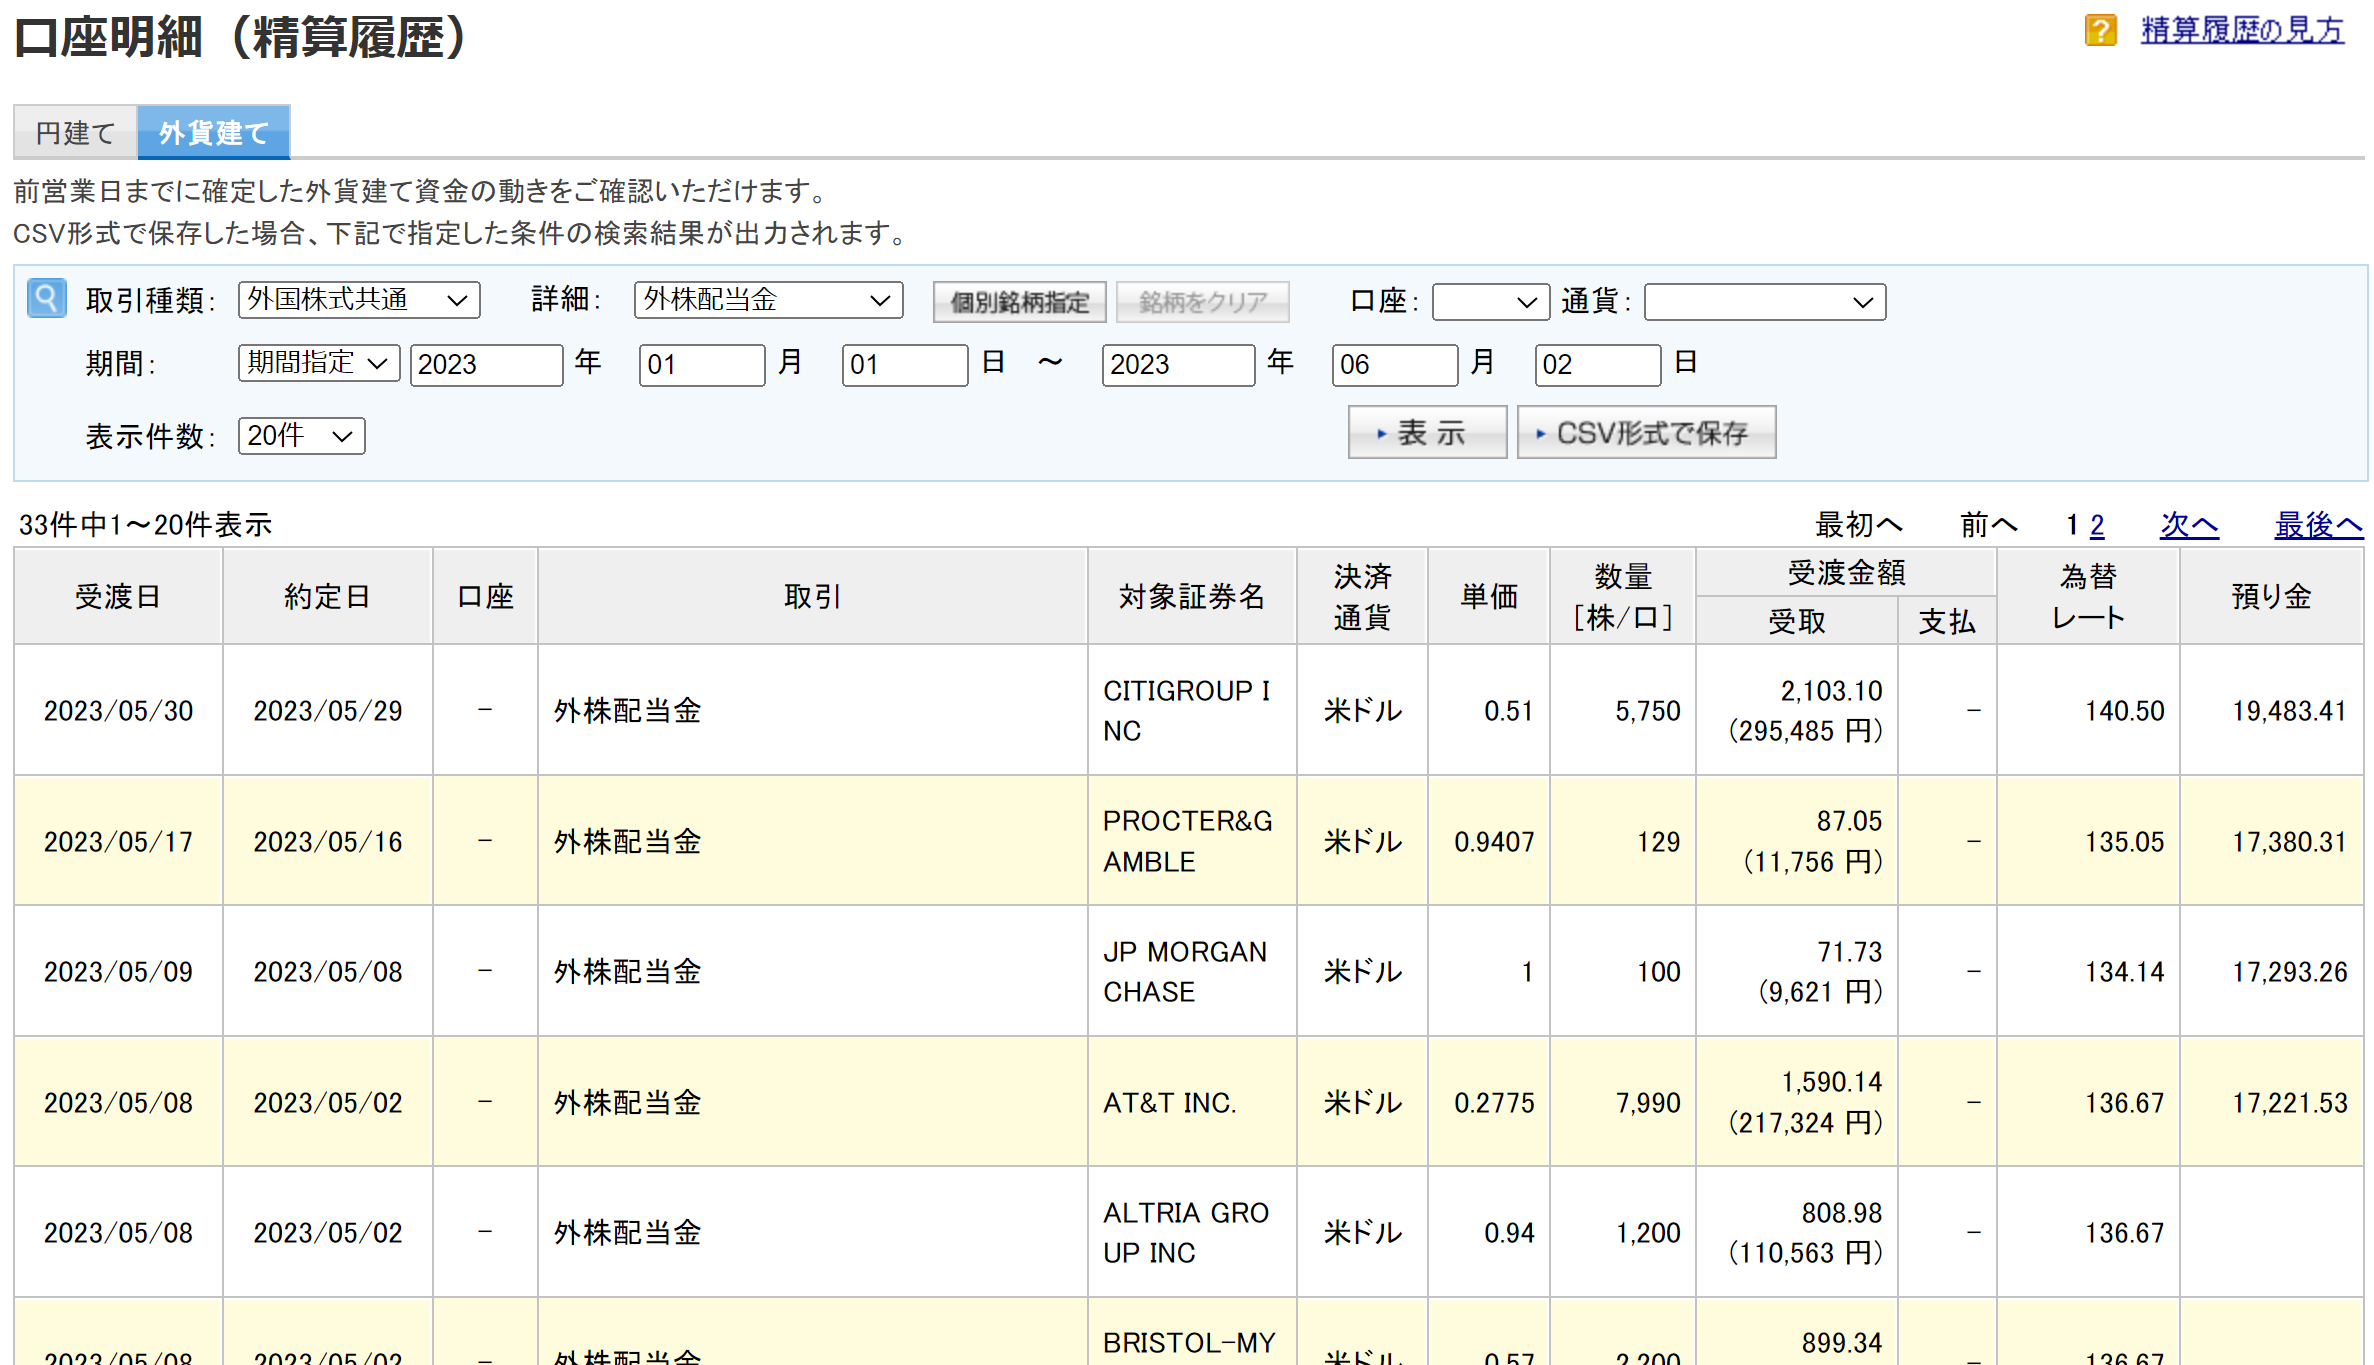Click the start year 2023 field
Viewport: 2374px width, 1365px height.
tap(486, 364)
